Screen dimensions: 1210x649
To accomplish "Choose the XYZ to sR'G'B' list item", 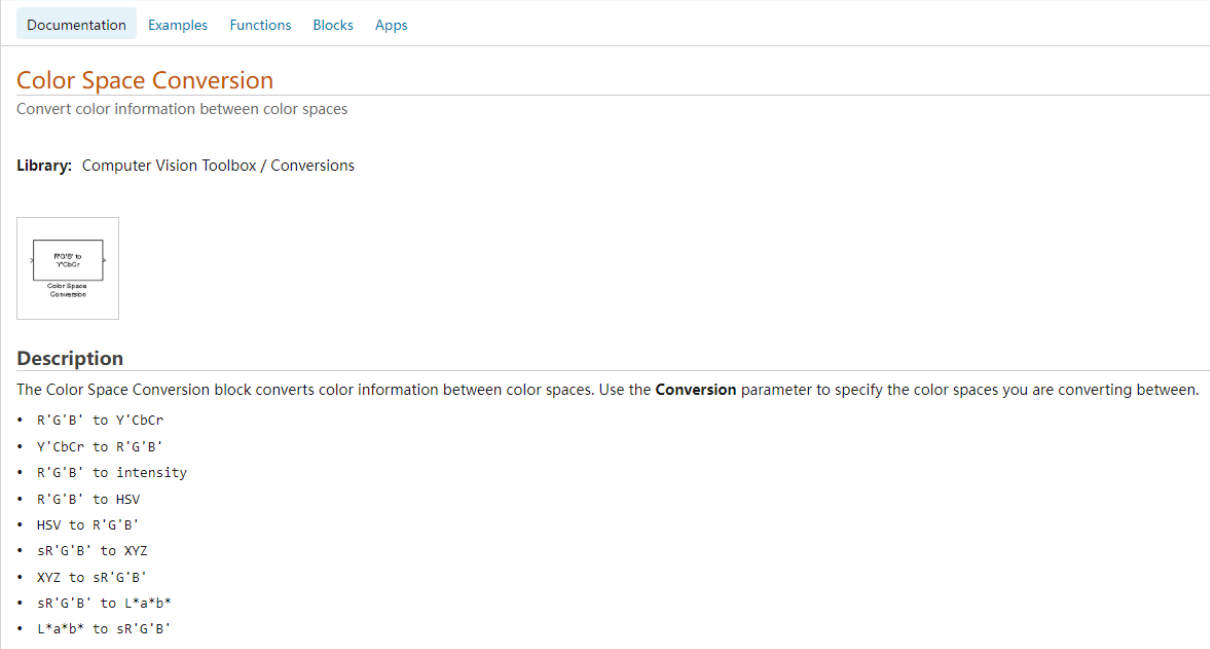I will [92, 577].
